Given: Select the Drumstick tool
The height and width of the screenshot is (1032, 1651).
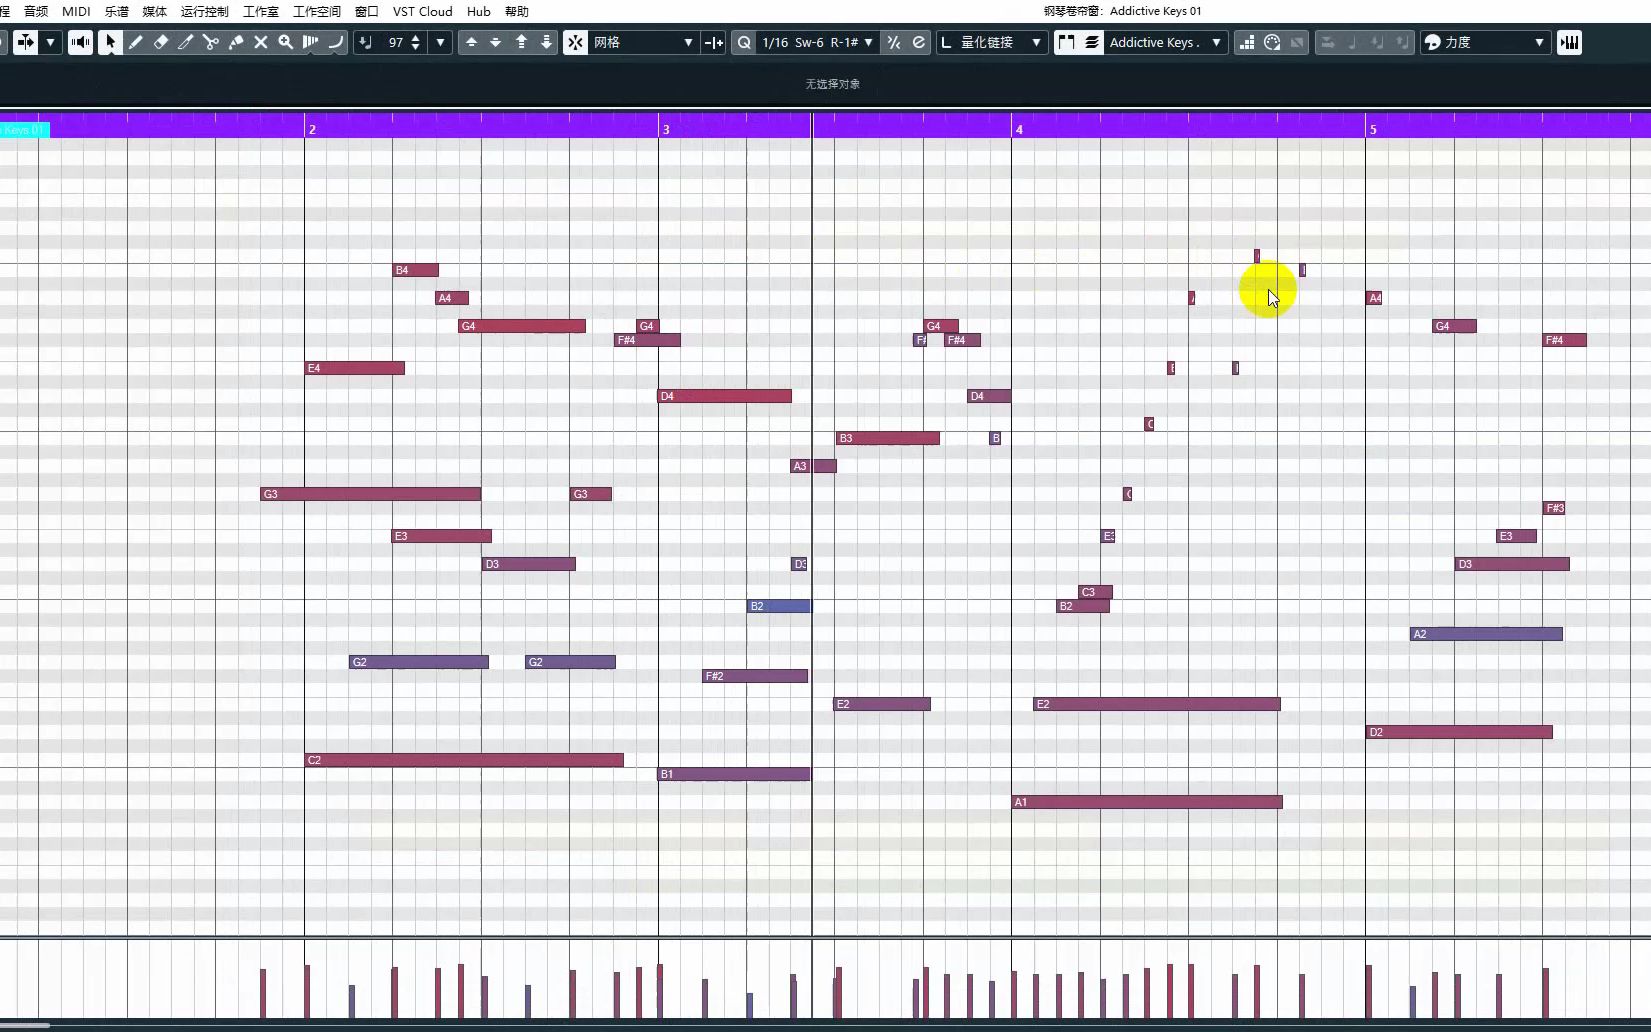Looking at the screenshot, I should tap(311, 42).
